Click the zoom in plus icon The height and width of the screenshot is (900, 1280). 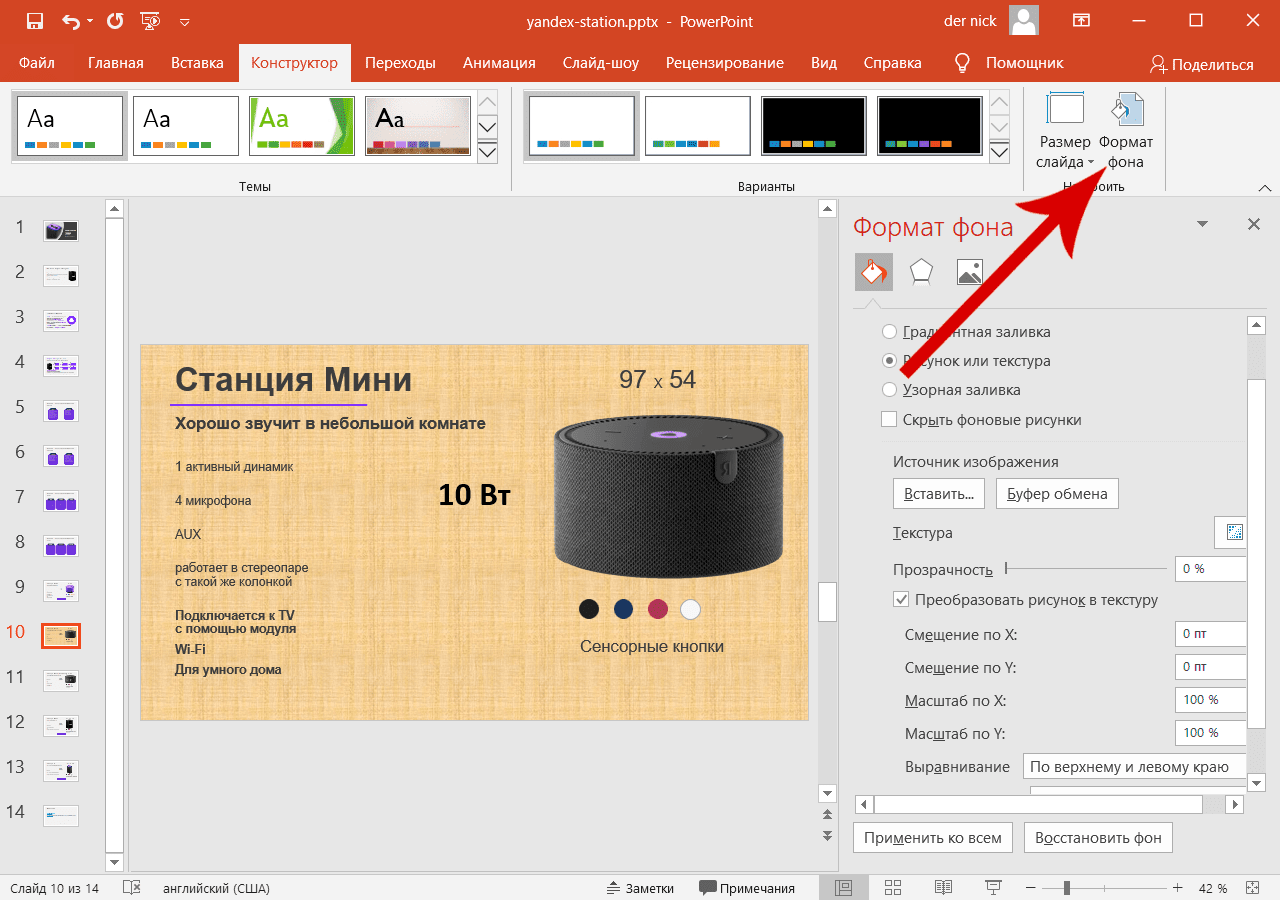(1177, 888)
